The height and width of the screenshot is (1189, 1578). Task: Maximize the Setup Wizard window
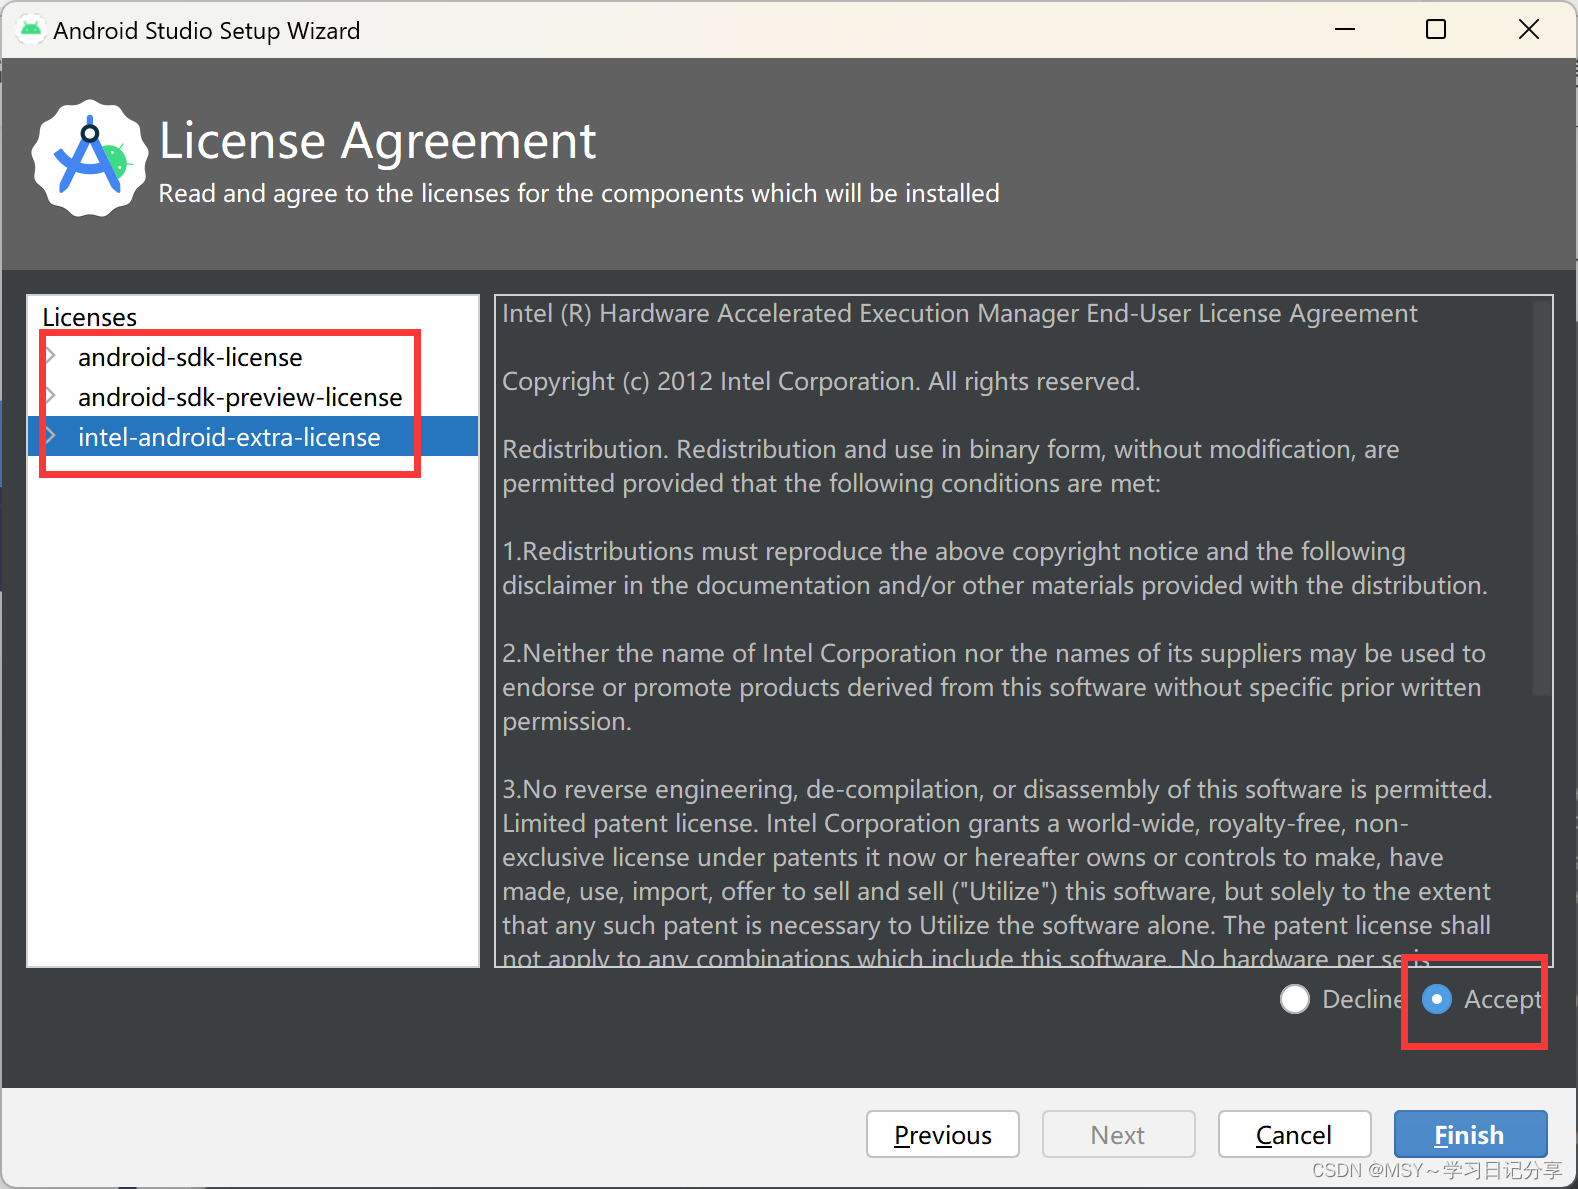(1436, 29)
